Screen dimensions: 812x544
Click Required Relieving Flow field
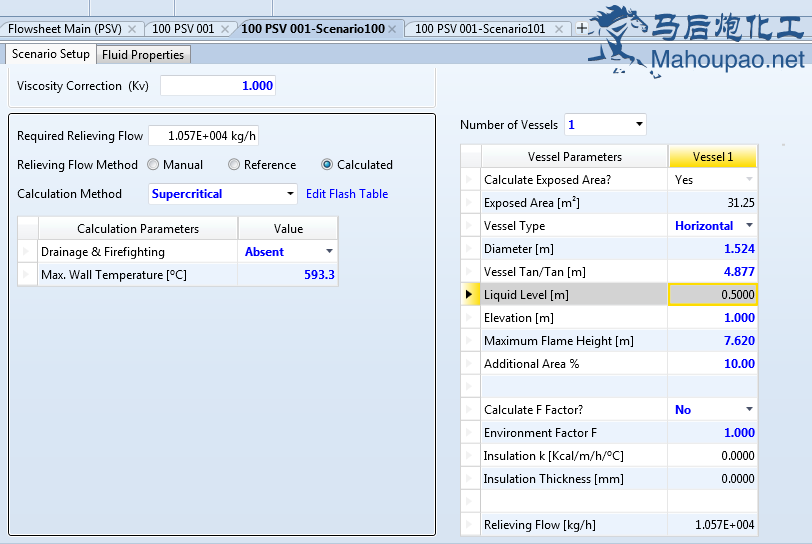coord(204,136)
